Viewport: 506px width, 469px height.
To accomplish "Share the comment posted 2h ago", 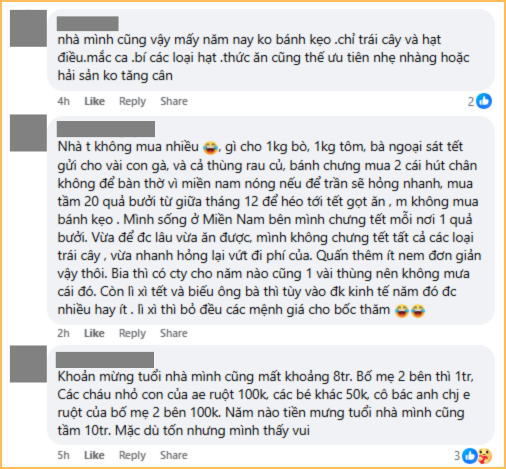I will coord(174,333).
